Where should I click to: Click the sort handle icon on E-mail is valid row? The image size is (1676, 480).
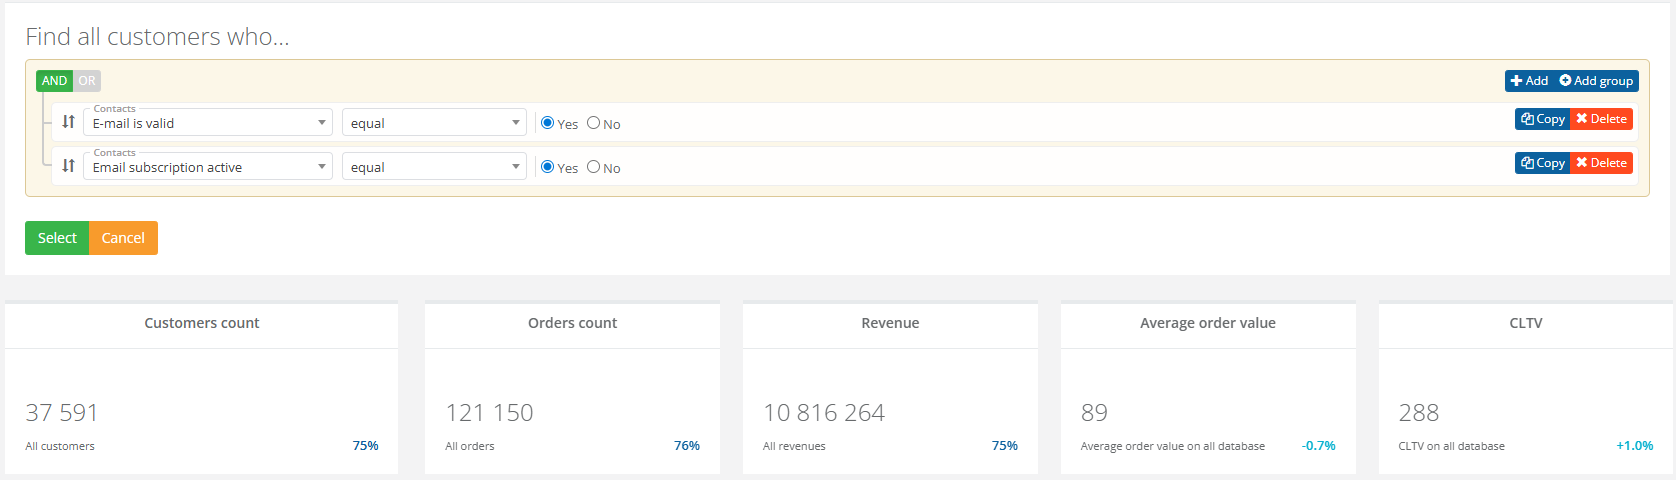coord(68,122)
